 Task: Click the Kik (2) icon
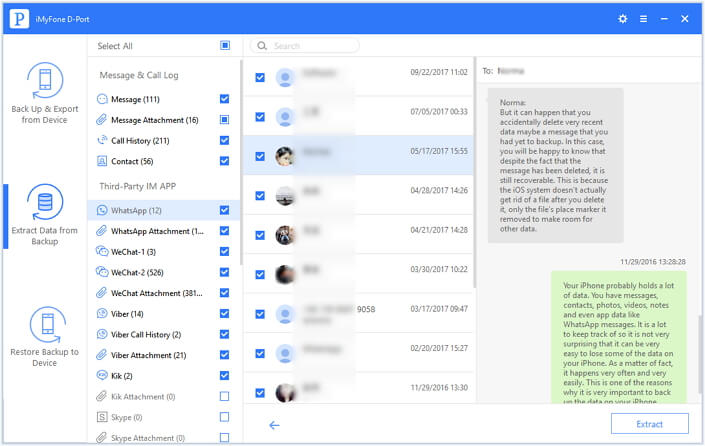pos(102,375)
